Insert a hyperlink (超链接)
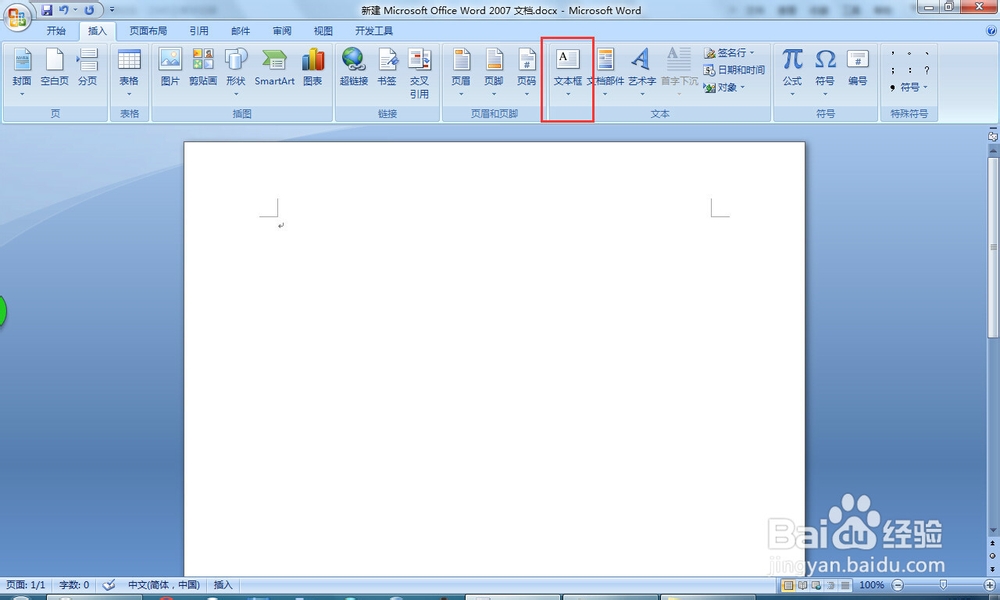Image resolution: width=1000 pixels, height=600 pixels. click(353, 68)
